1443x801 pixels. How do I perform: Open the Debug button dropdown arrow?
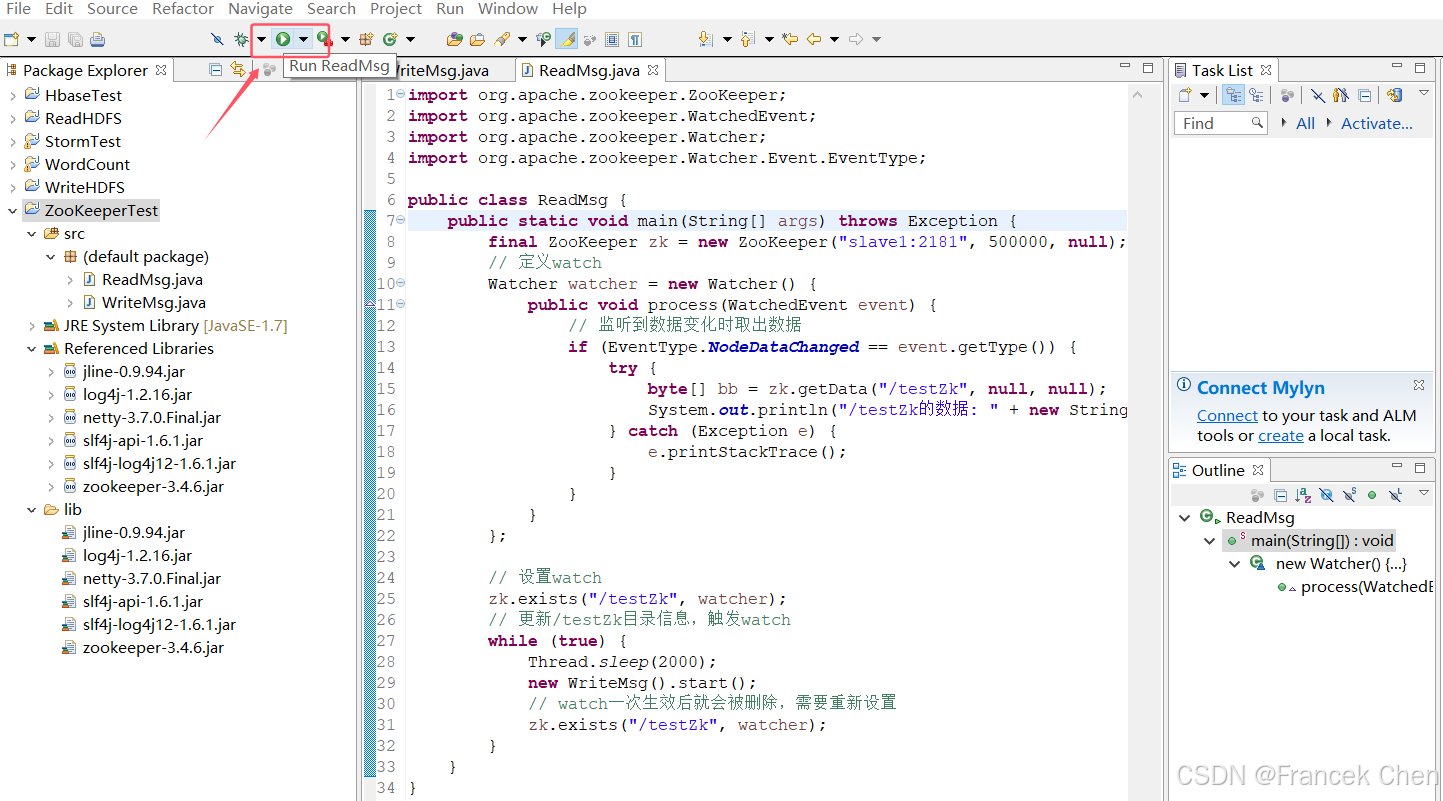click(261, 39)
